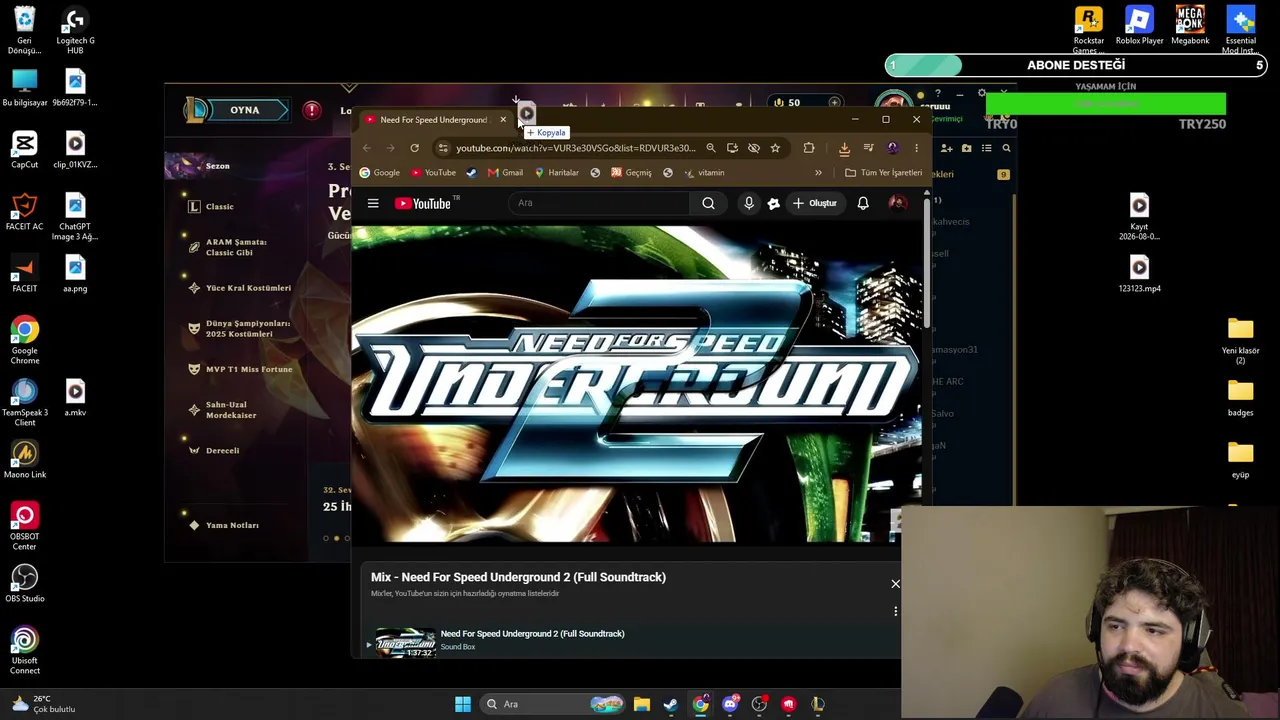Click the zoom magnifier in address bar
The width and height of the screenshot is (1280, 720).
point(711,148)
